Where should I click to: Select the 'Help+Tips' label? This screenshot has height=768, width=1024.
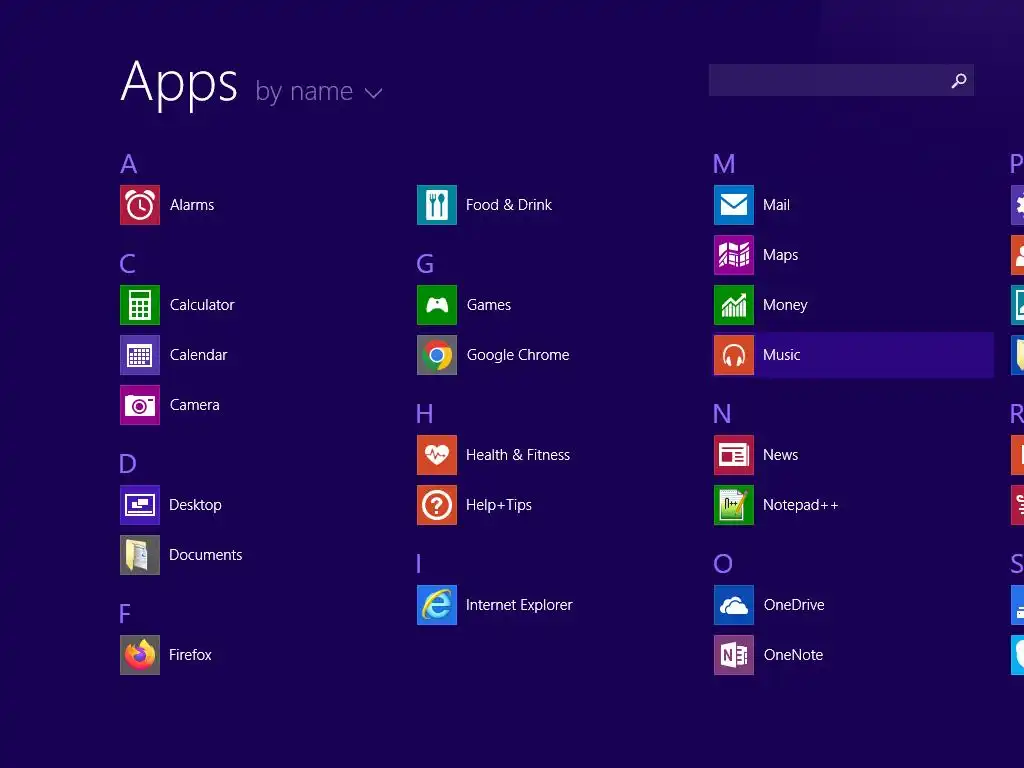(x=499, y=505)
